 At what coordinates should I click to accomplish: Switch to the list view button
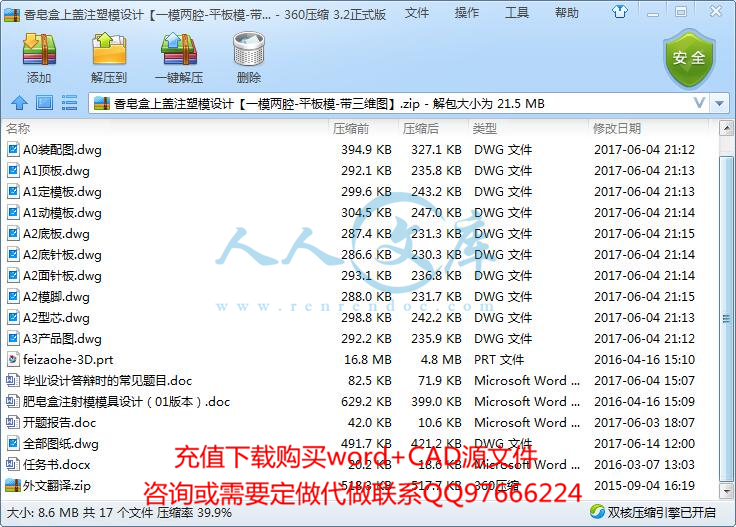69,102
